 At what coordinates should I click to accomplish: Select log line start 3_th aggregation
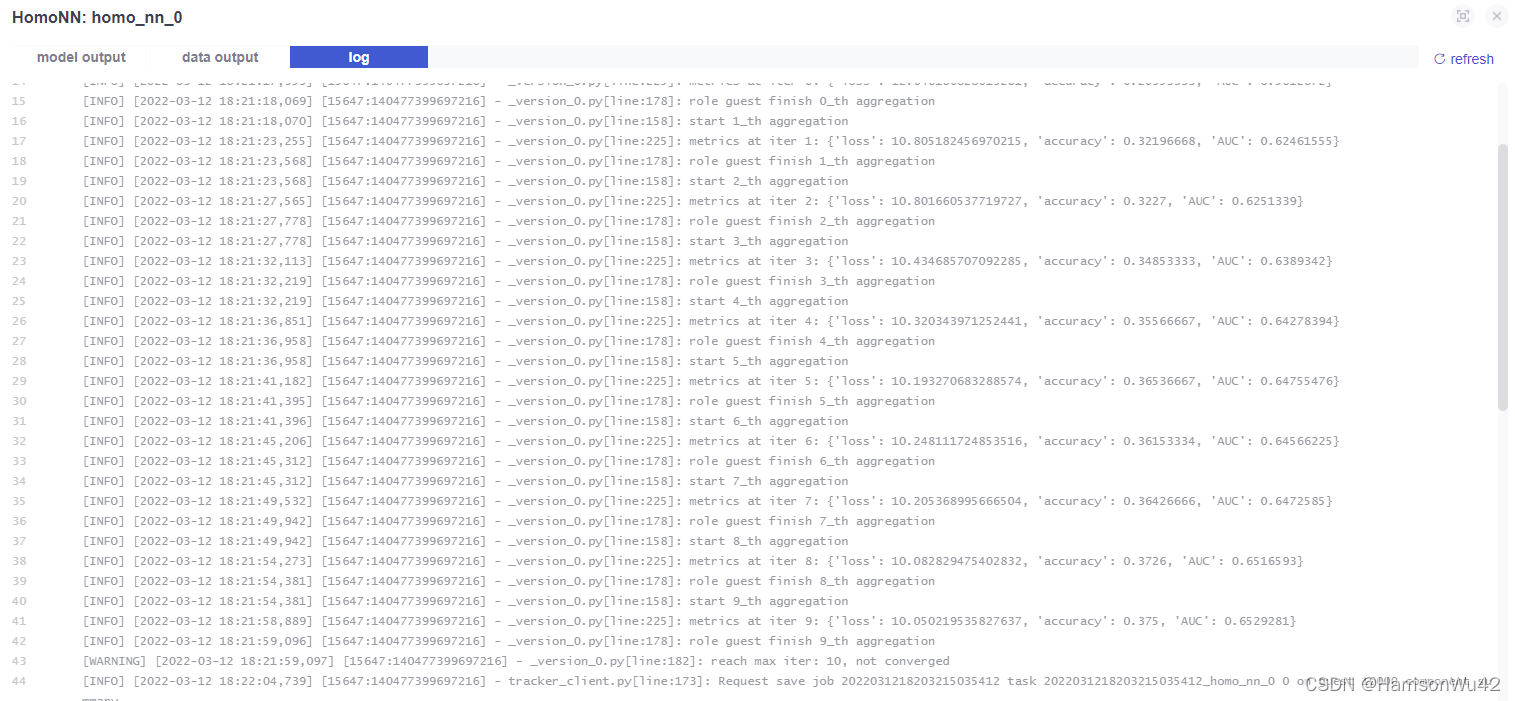tap(466, 241)
